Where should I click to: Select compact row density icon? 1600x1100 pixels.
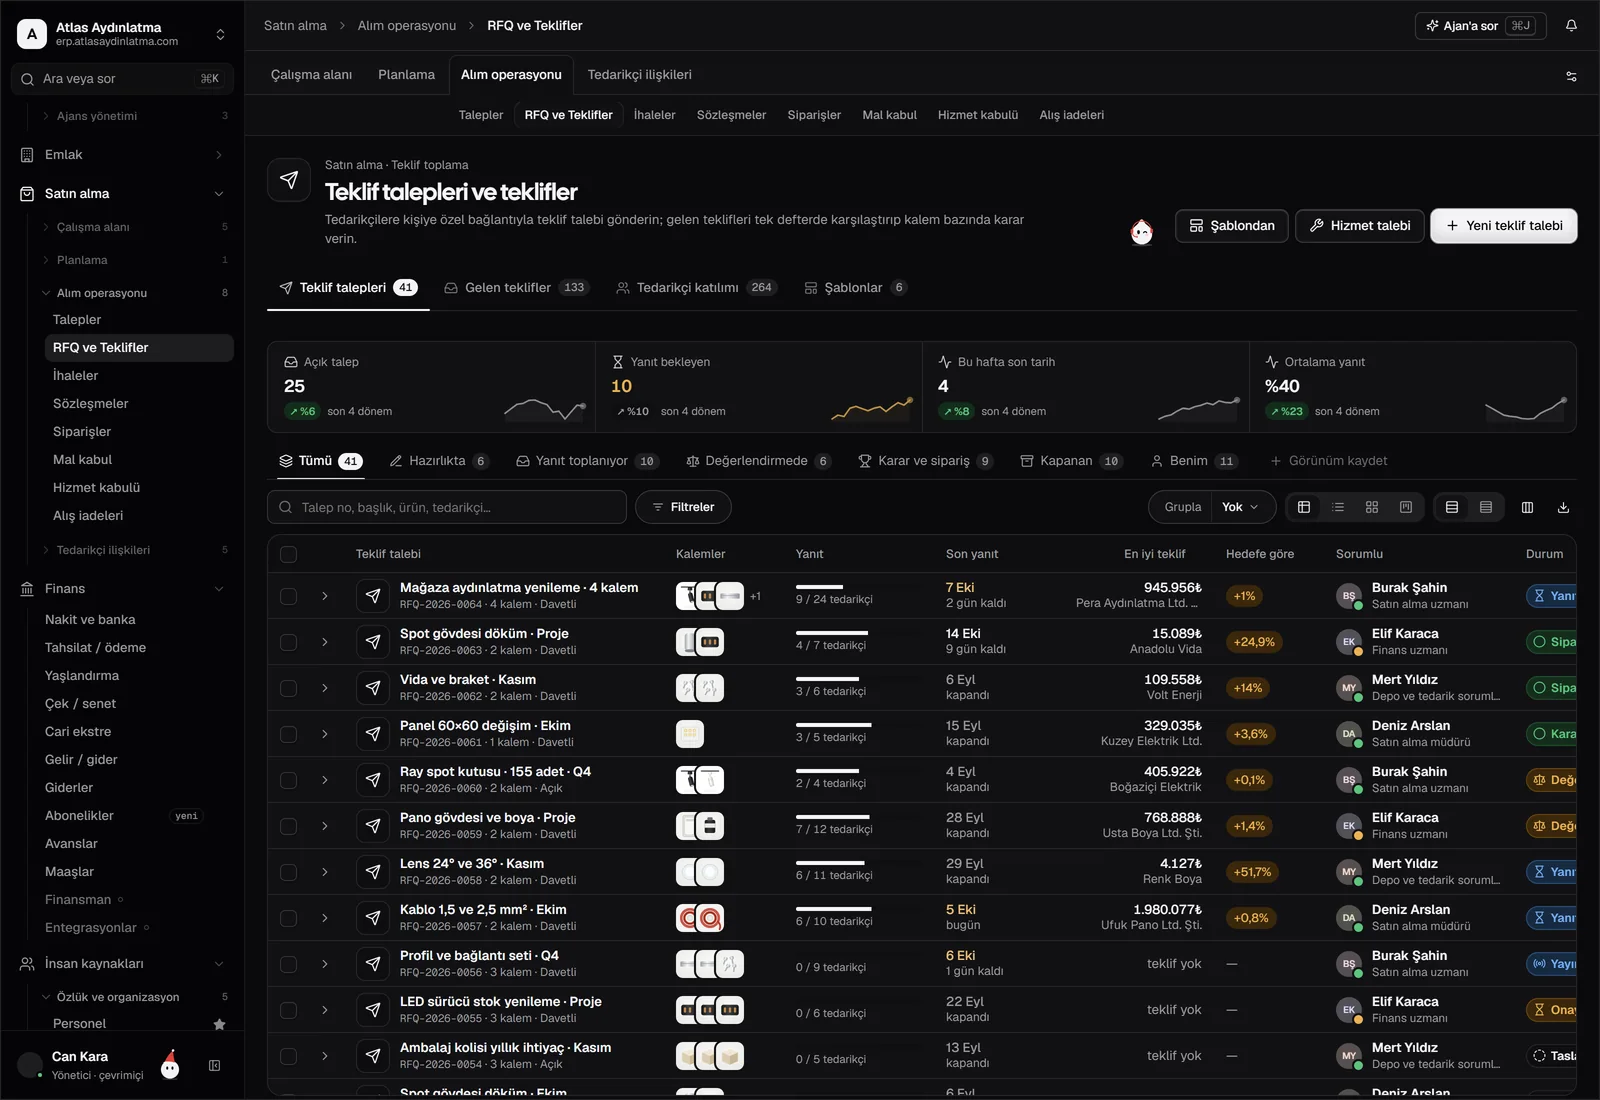coord(1486,508)
